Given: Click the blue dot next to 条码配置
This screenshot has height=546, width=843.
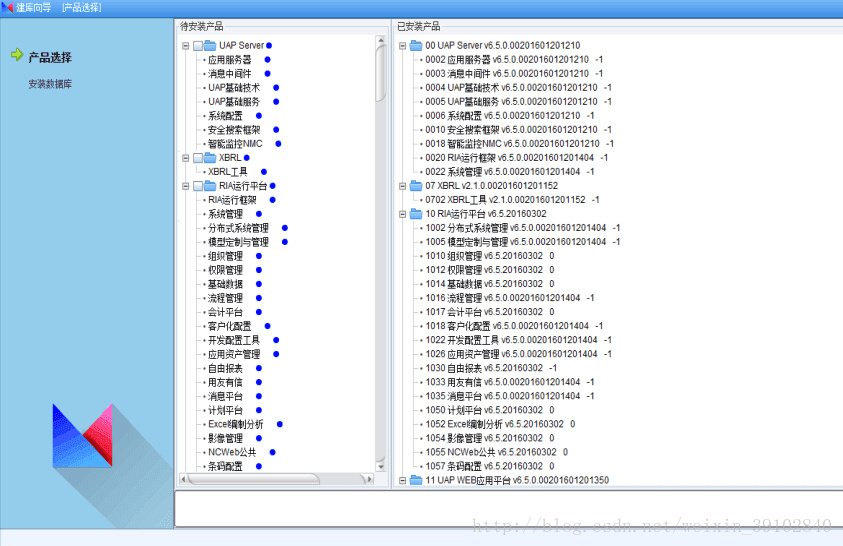Looking at the screenshot, I should (x=259, y=466).
